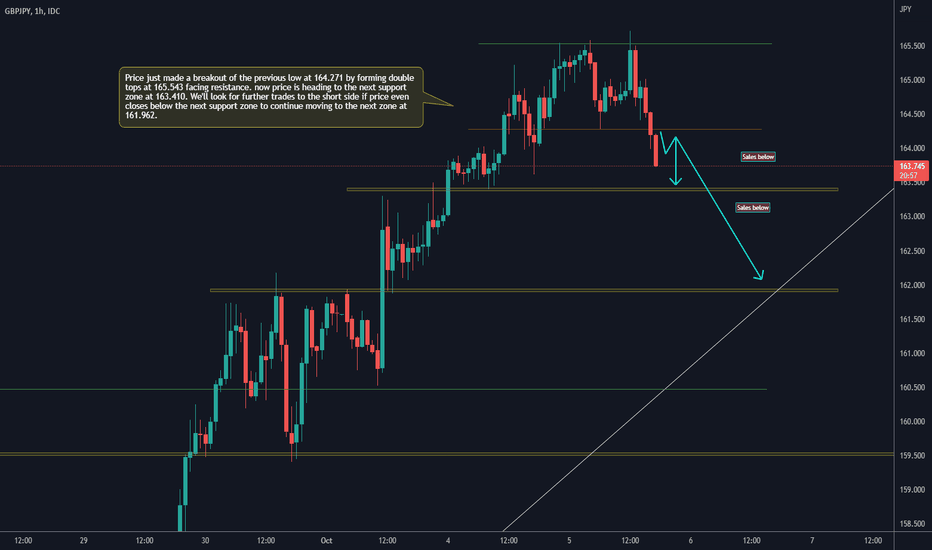Click the GBPJPY, 1h, IDC symbol label
This screenshot has height=550, width=932.
tap(32, 11)
